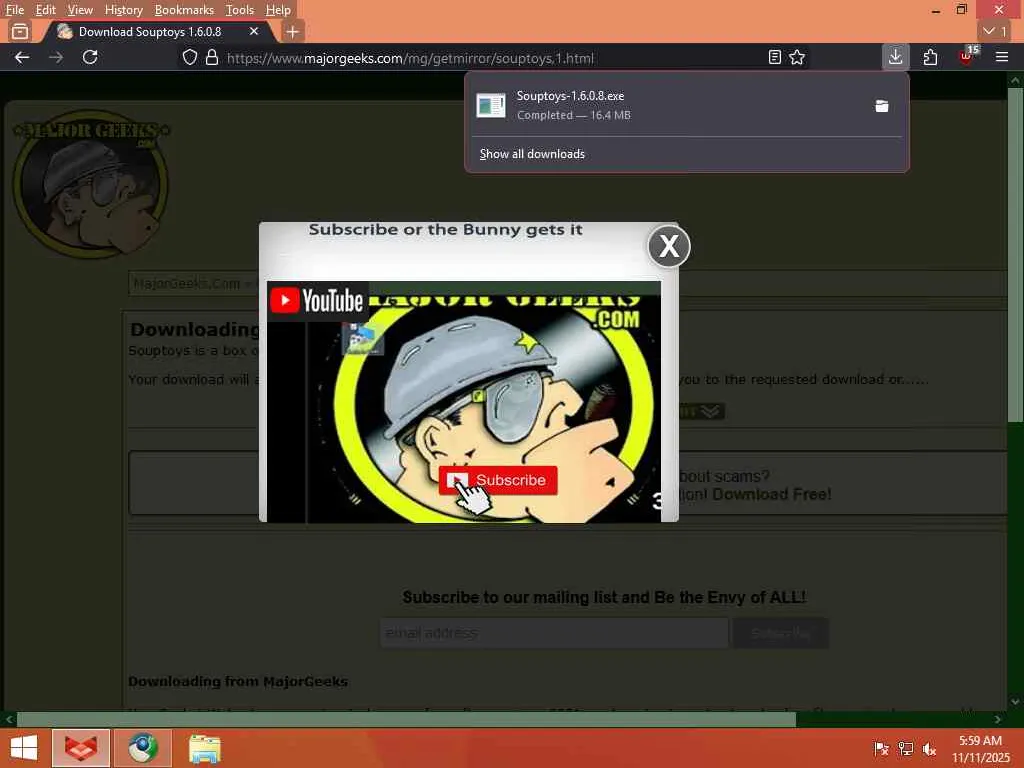Viewport: 1024px width, 768px height.
Task: Click the YouTube logo in the video
Action: [317, 300]
